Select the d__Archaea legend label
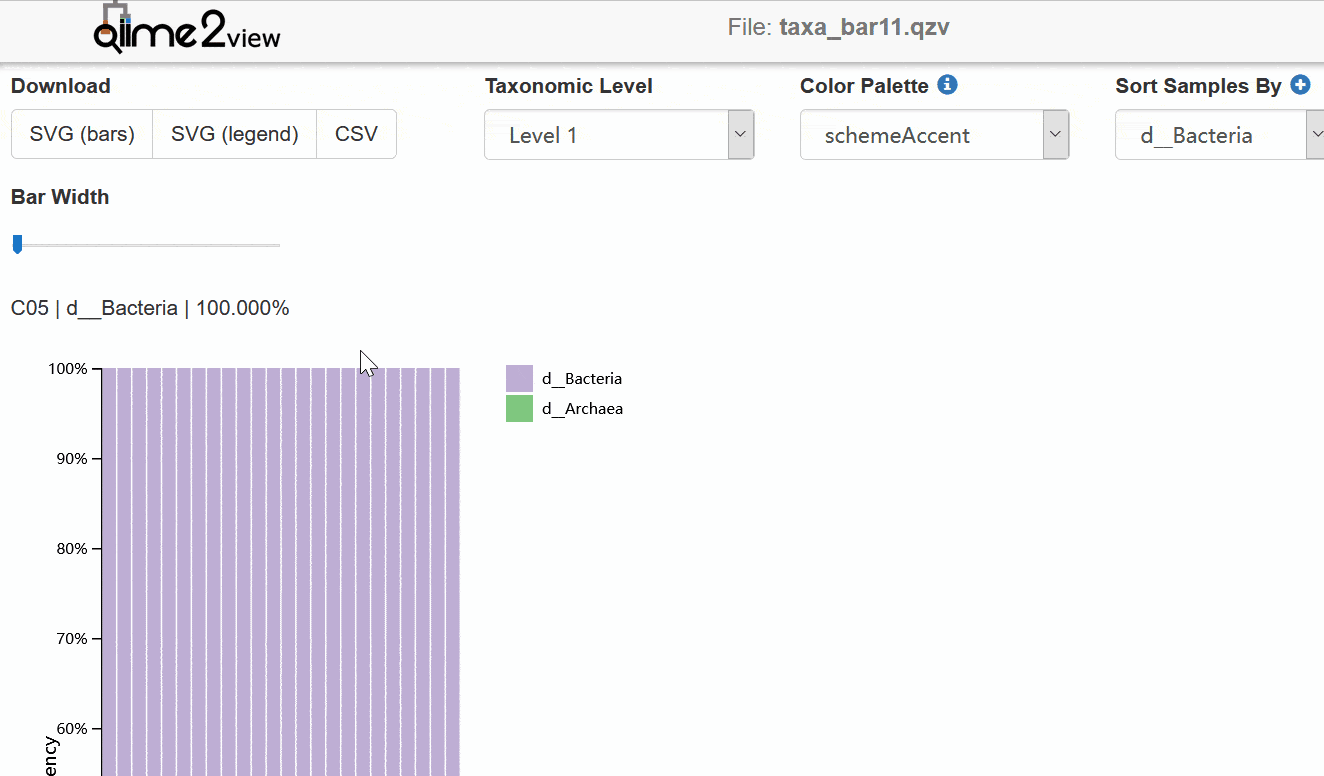Screen dimensions: 1324x776 [582, 409]
